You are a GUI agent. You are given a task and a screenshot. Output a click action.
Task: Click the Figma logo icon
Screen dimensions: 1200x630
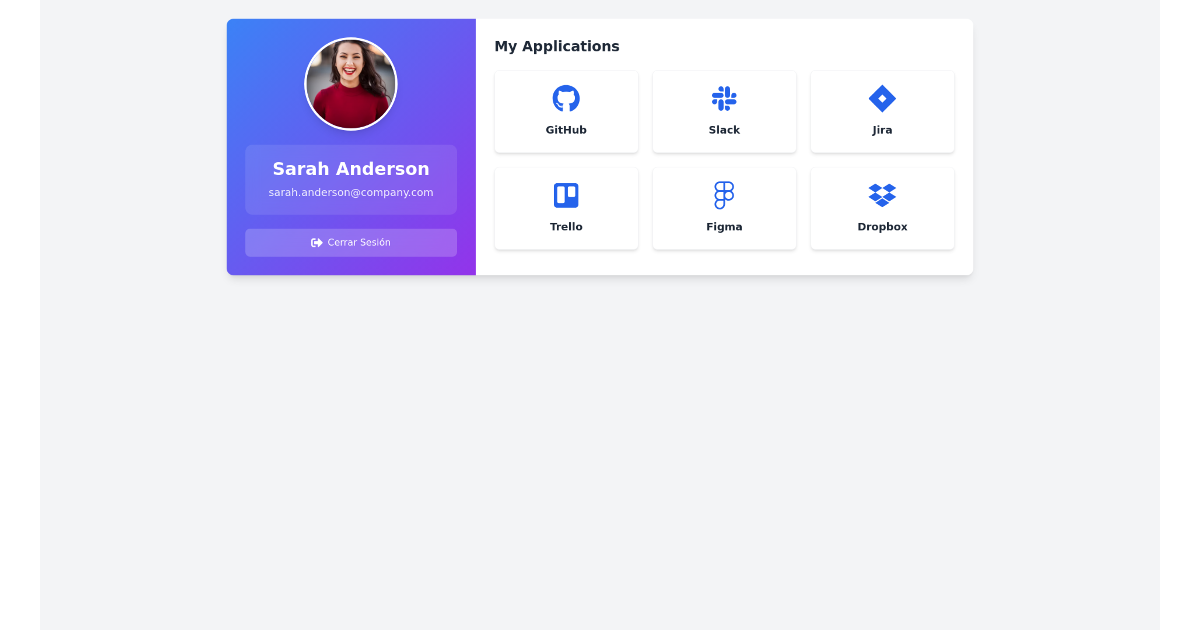724,195
